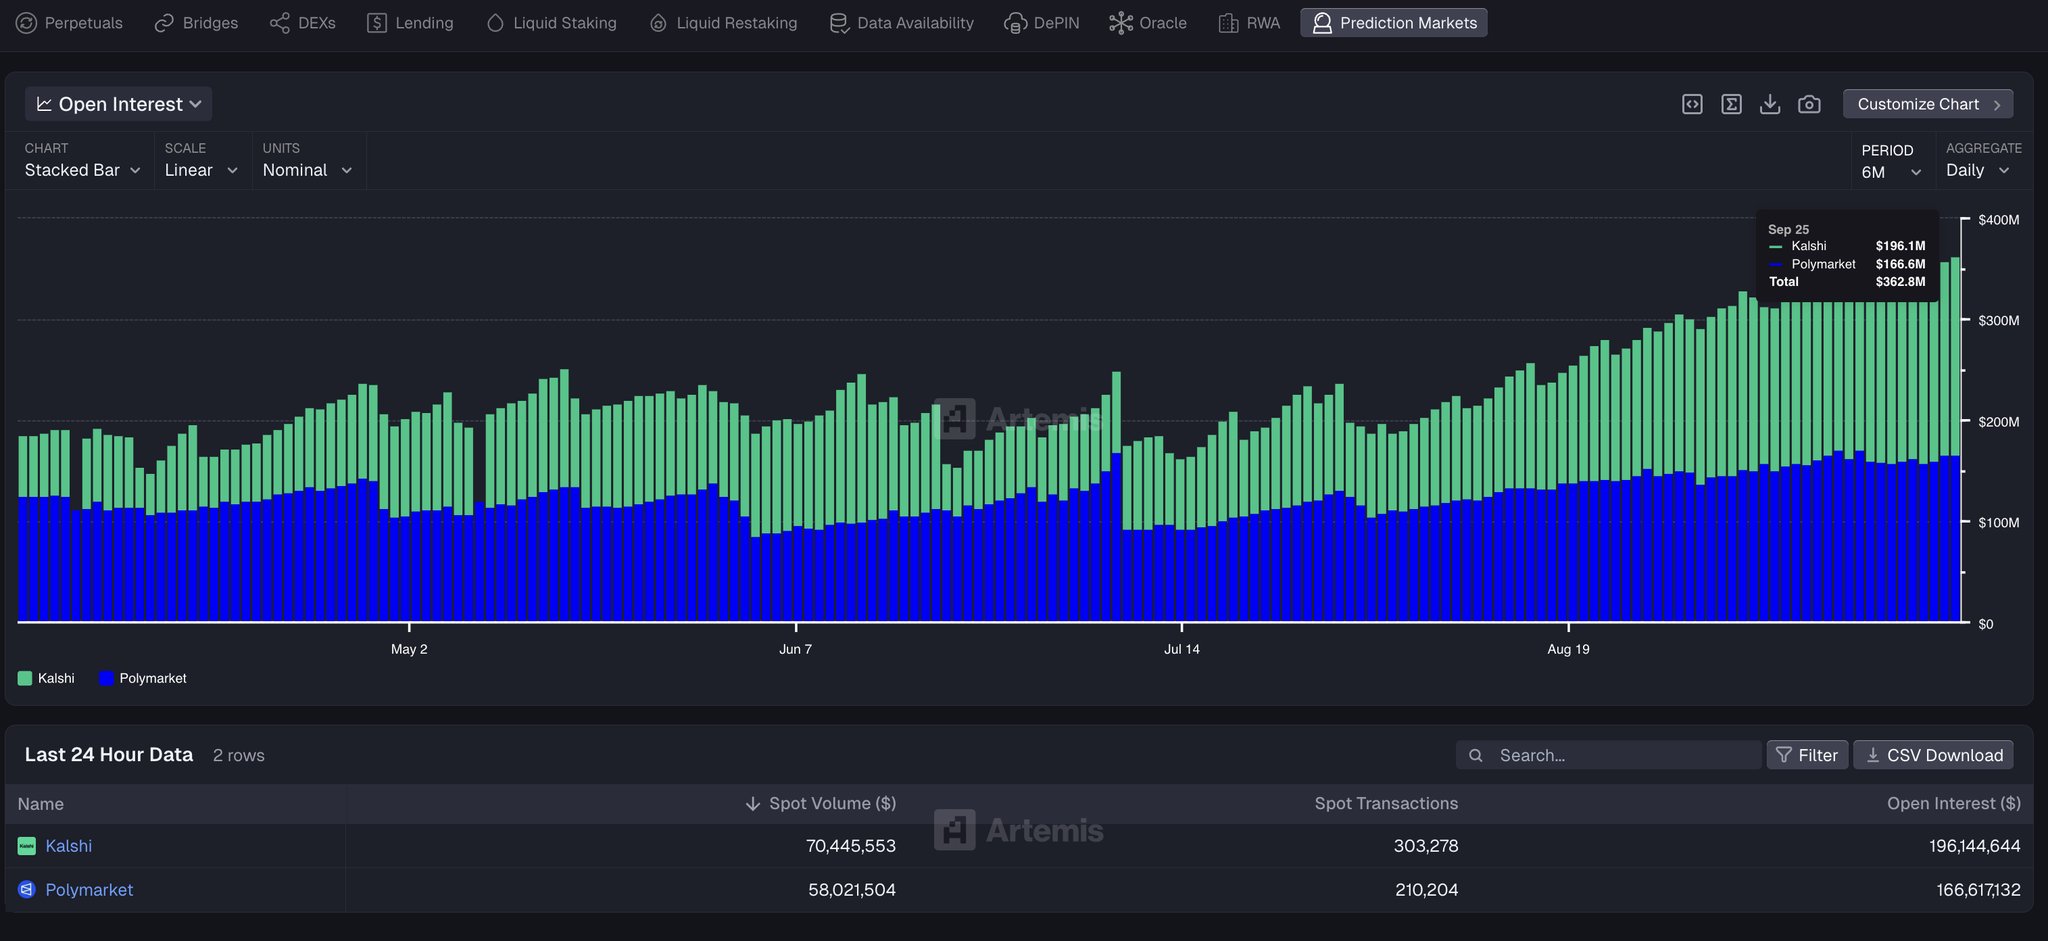
Task: Click the sigma summation icon
Action: (1731, 104)
